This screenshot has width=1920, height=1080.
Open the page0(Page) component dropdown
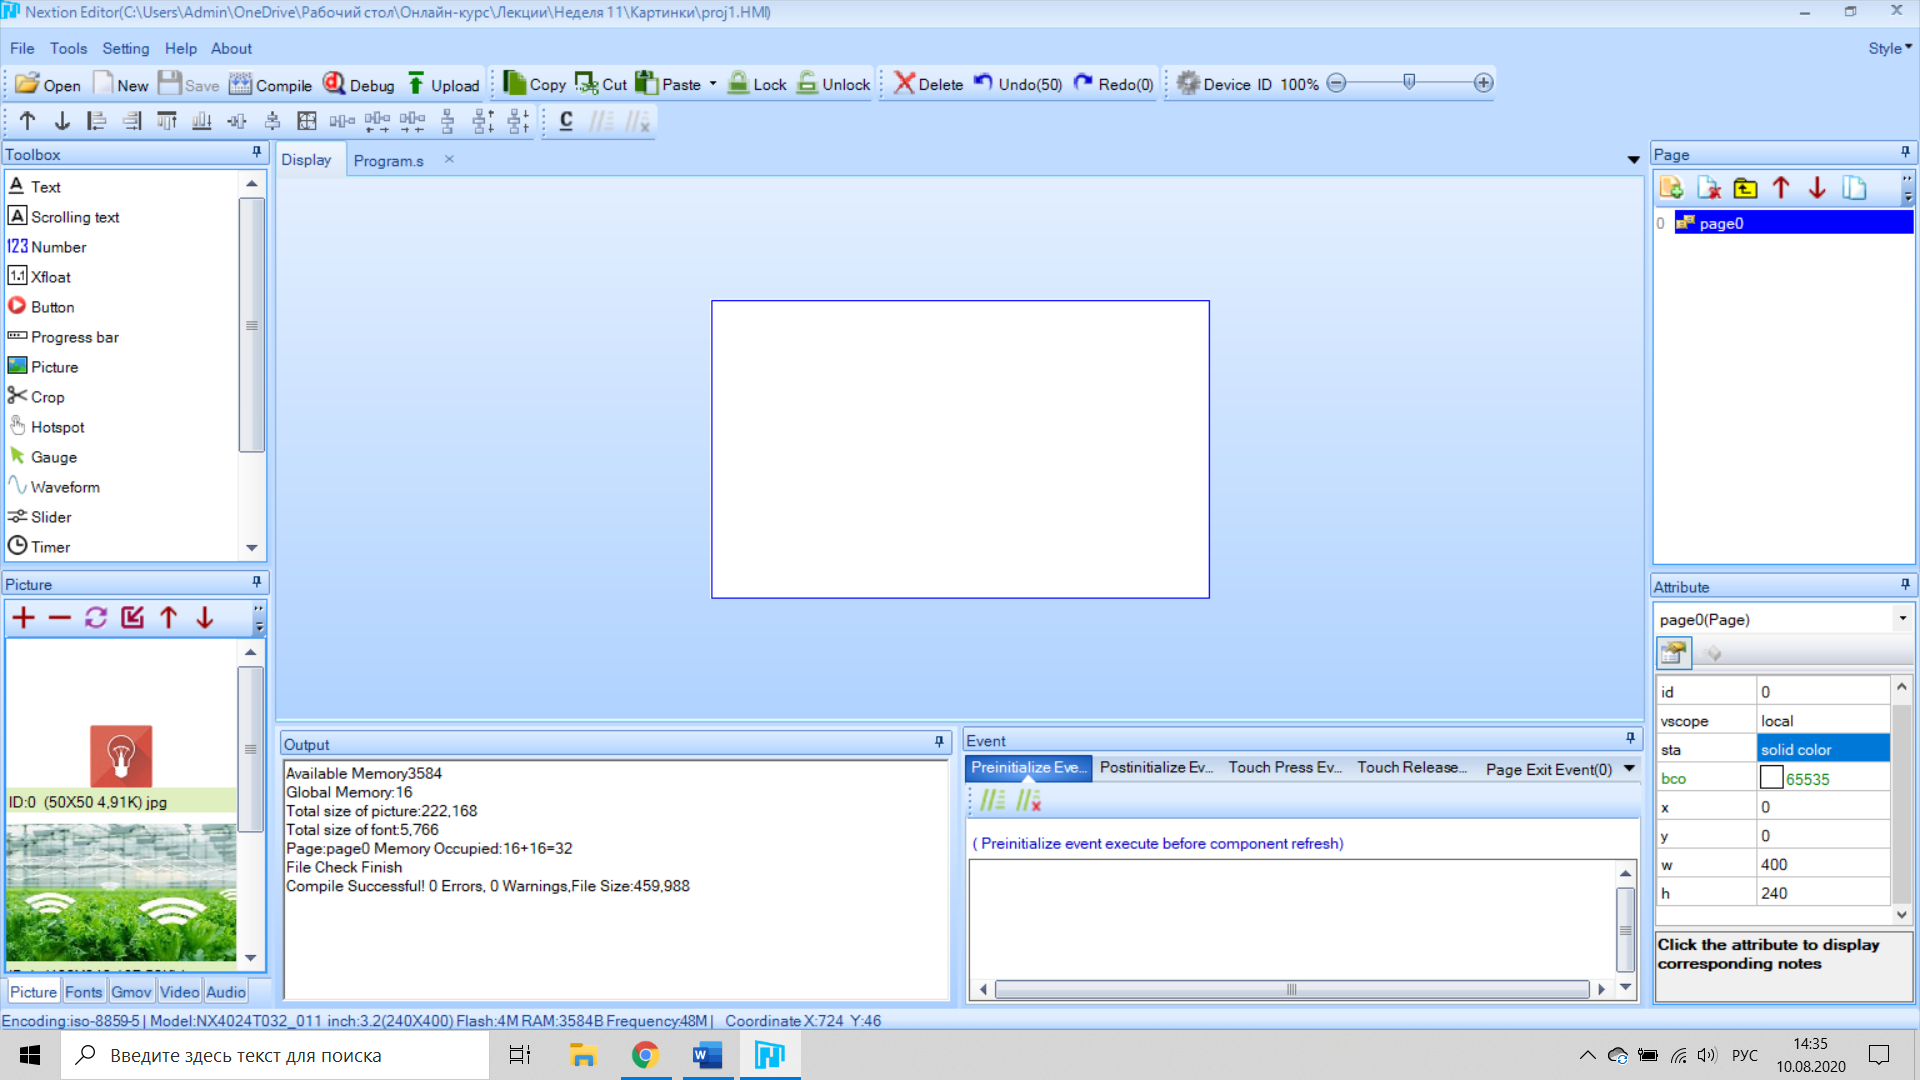click(x=1902, y=619)
